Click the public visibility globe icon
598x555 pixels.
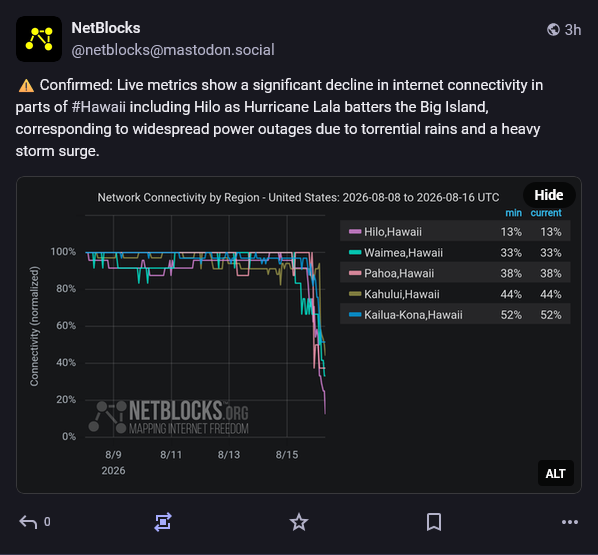click(x=553, y=29)
